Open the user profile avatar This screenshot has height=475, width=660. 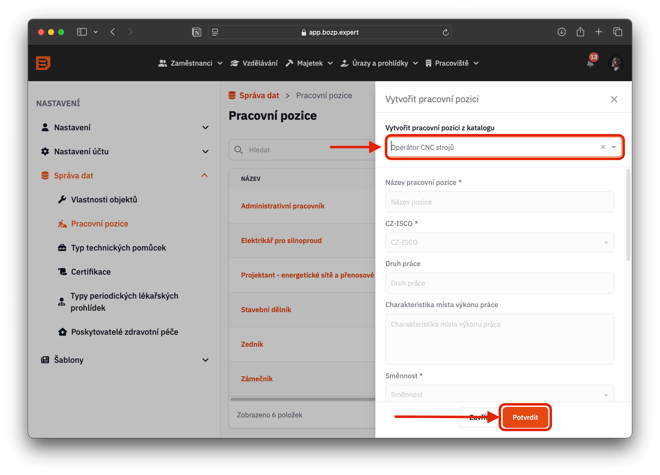click(x=616, y=64)
